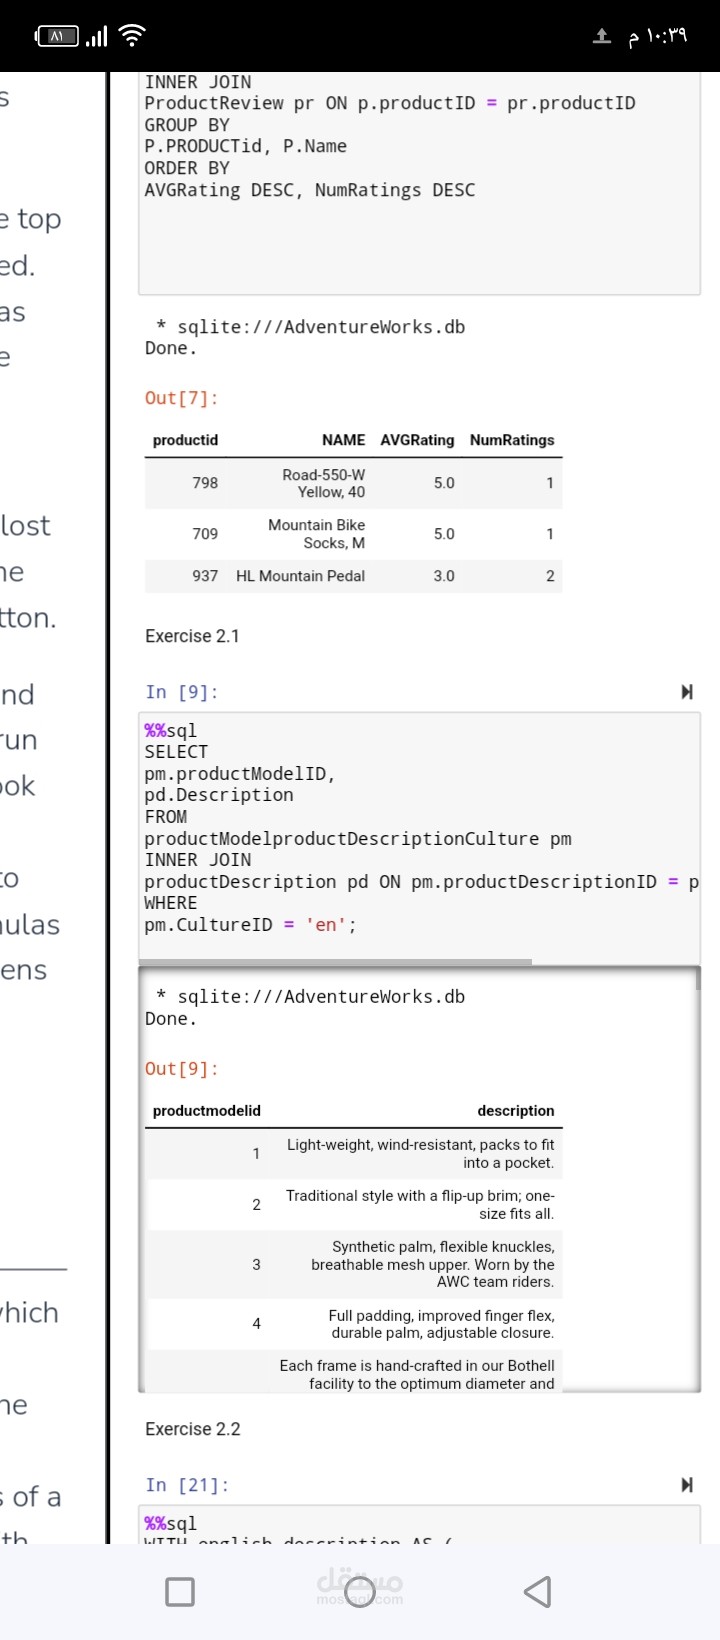The width and height of the screenshot is (720, 1640).
Task: Tap the Android recent apps square
Action: (x=180, y=1591)
